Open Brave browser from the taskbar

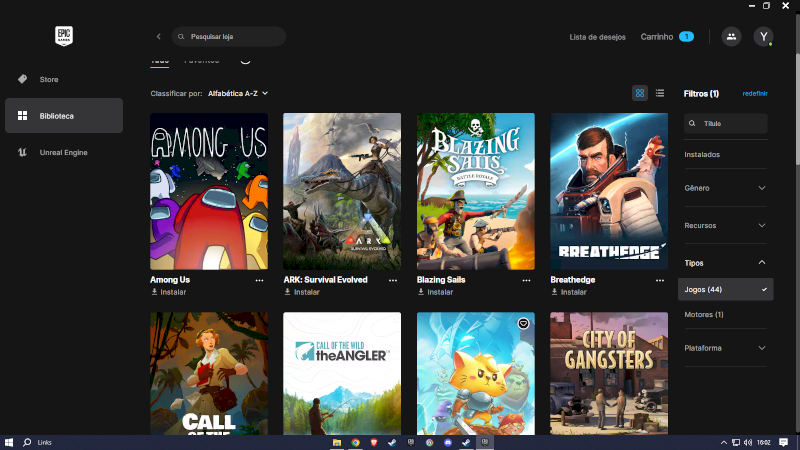click(374, 442)
